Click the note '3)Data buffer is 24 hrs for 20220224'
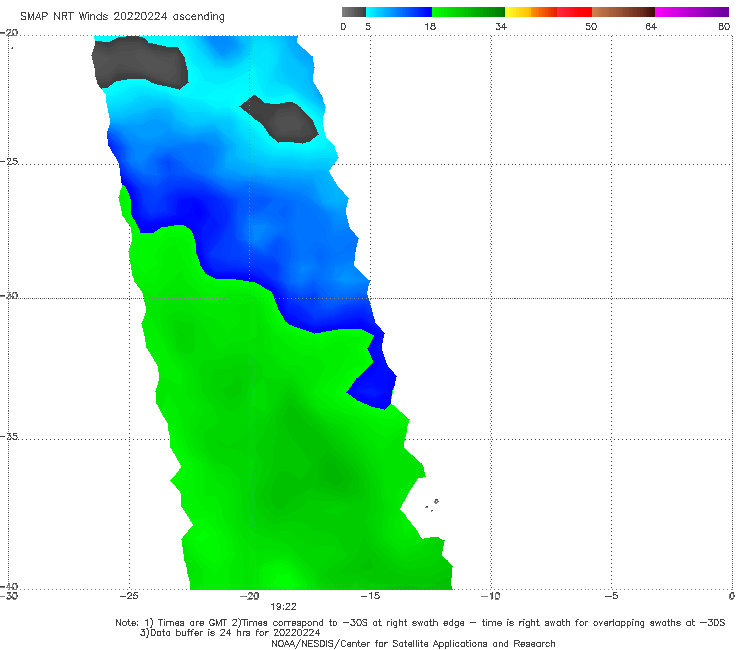Viewport: 740px width, 650px height. point(230,633)
